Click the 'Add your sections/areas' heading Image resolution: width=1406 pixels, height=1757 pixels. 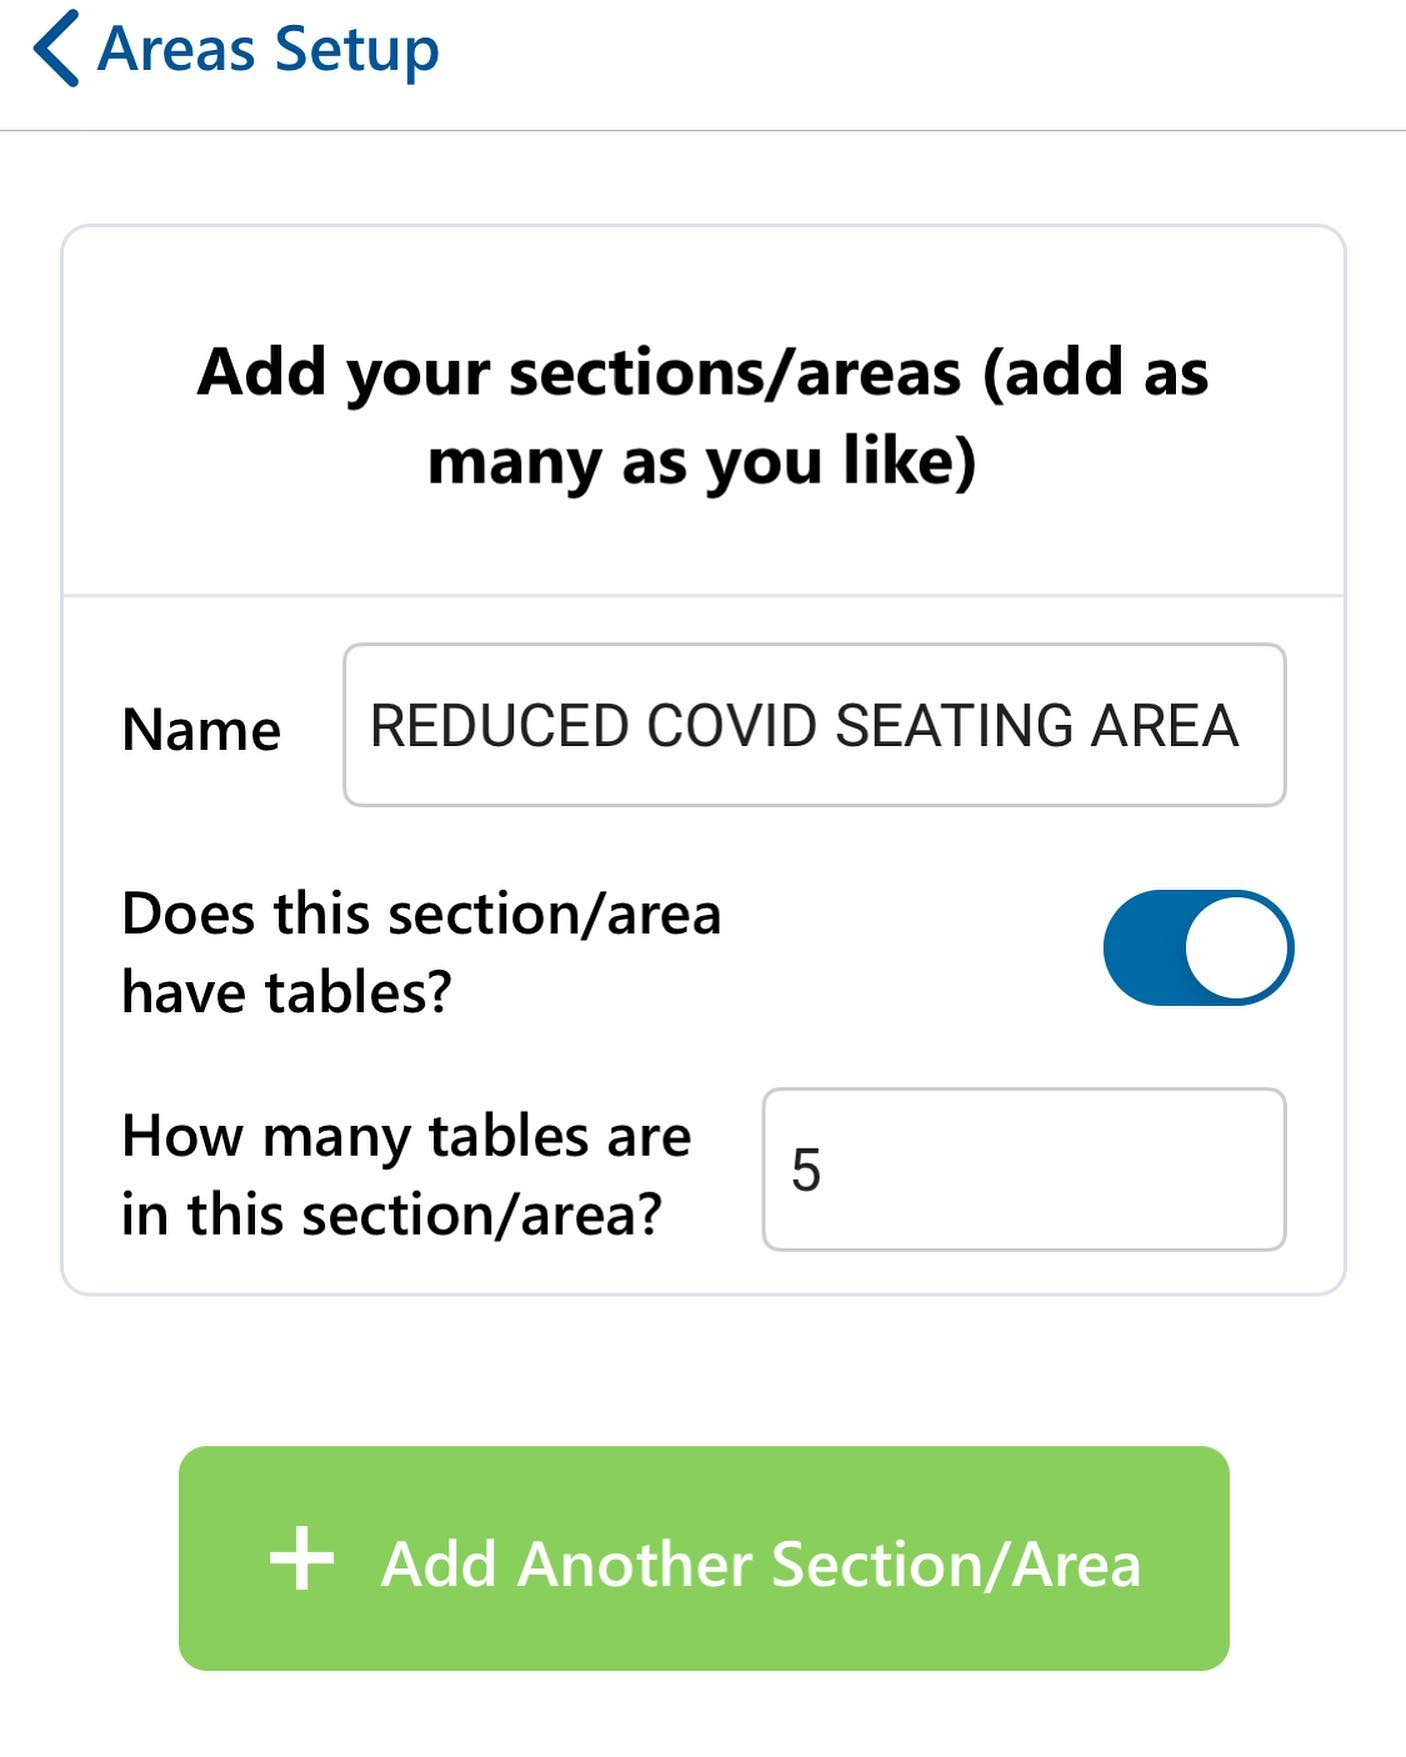point(703,416)
